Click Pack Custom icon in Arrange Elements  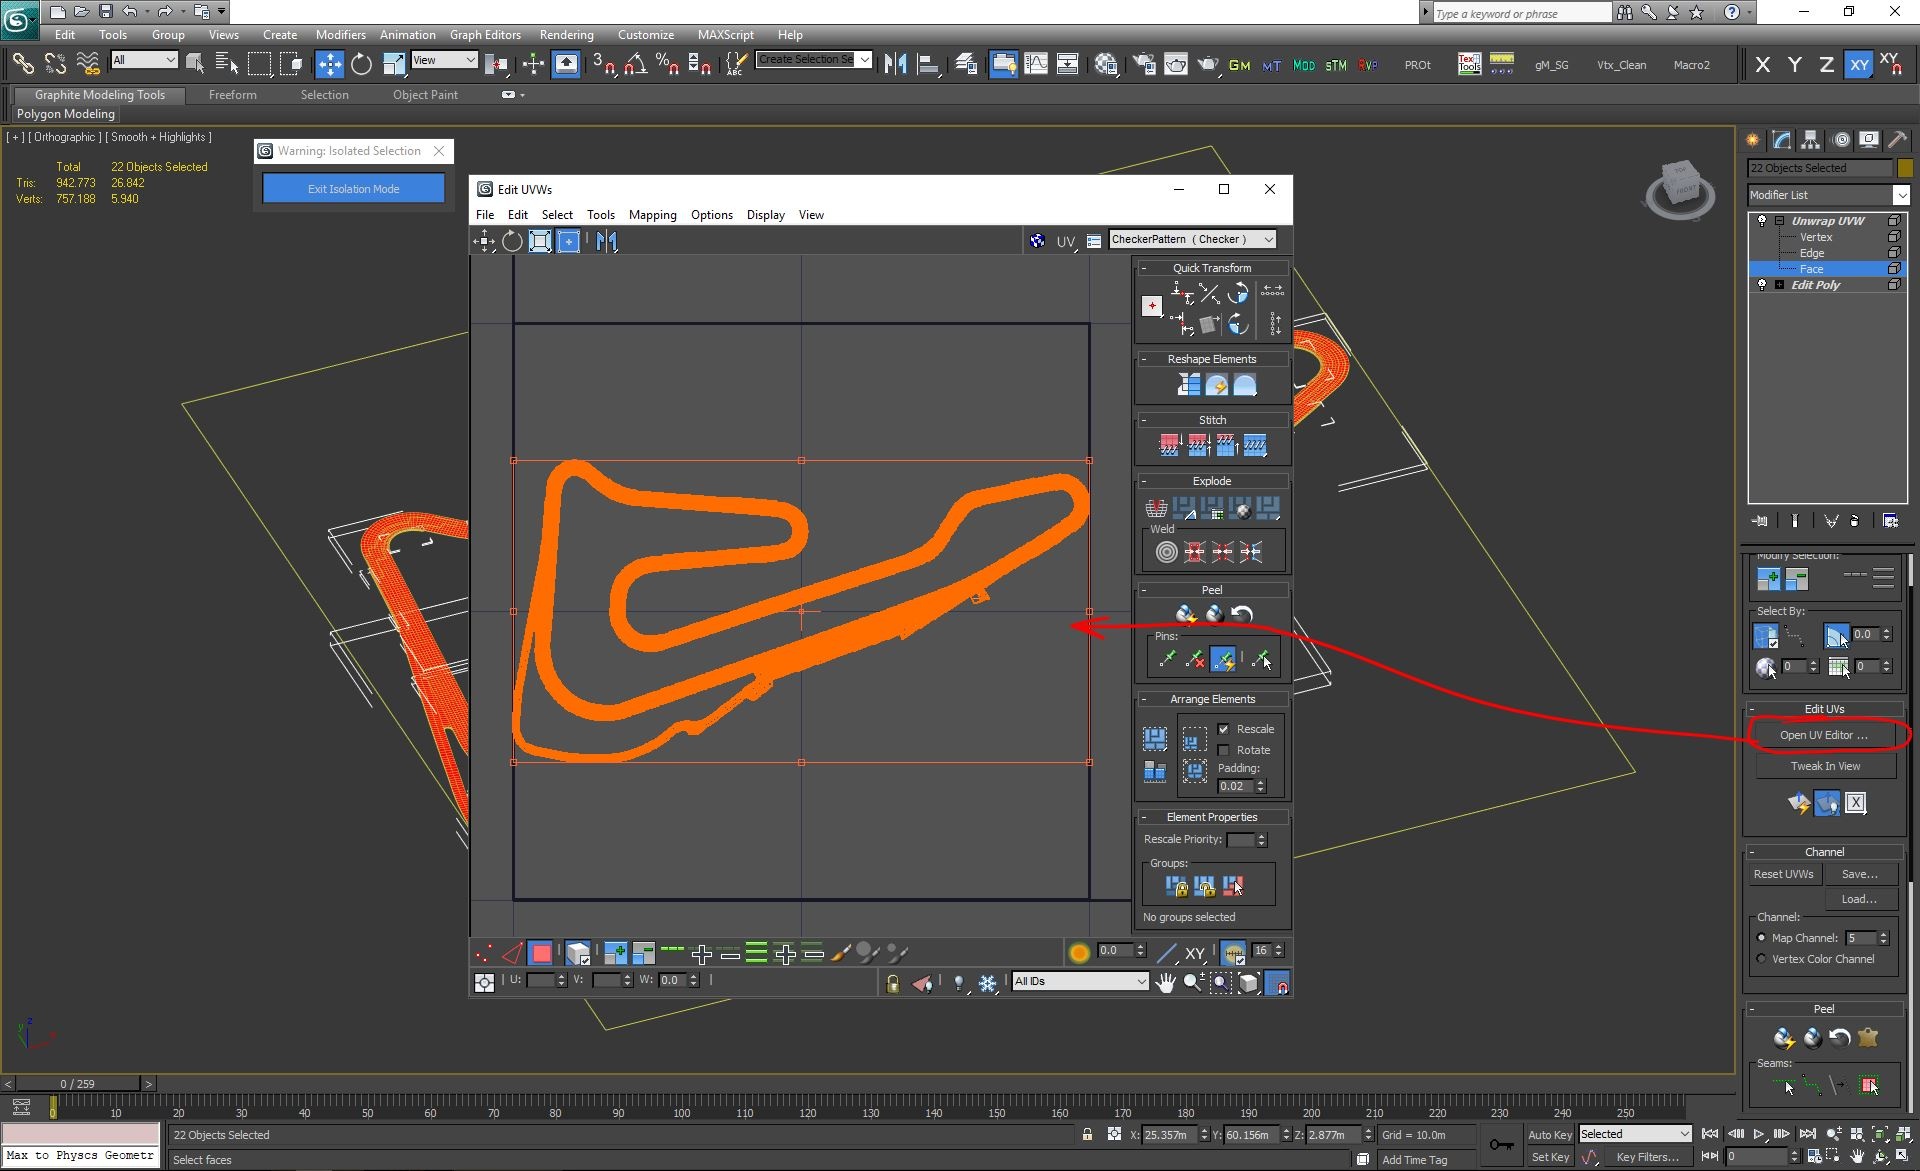click(x=1155, y=739)
